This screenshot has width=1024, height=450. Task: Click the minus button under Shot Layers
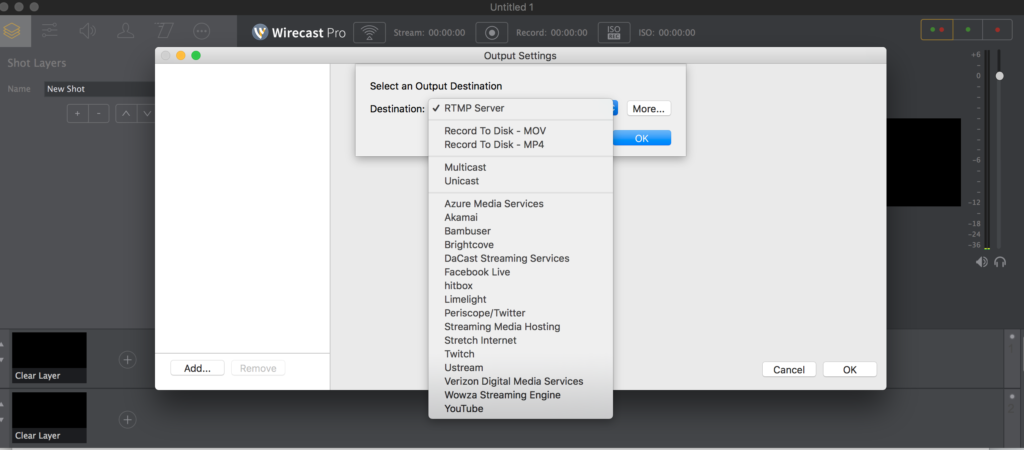(x=99, y=113)
